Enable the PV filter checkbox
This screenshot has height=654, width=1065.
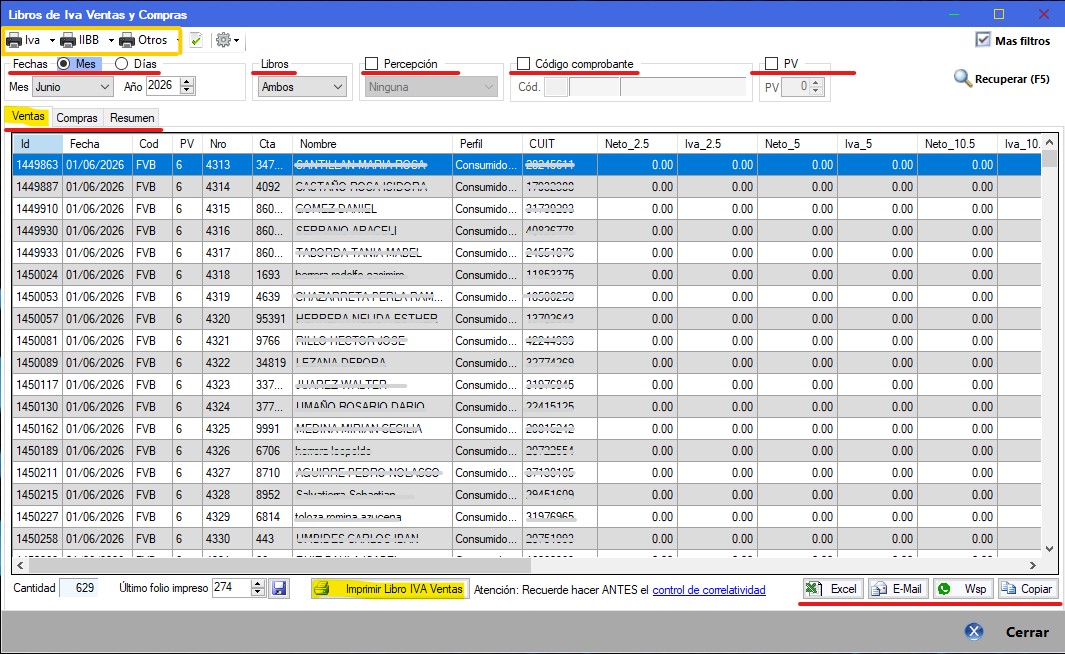click(x=772, y=64)
